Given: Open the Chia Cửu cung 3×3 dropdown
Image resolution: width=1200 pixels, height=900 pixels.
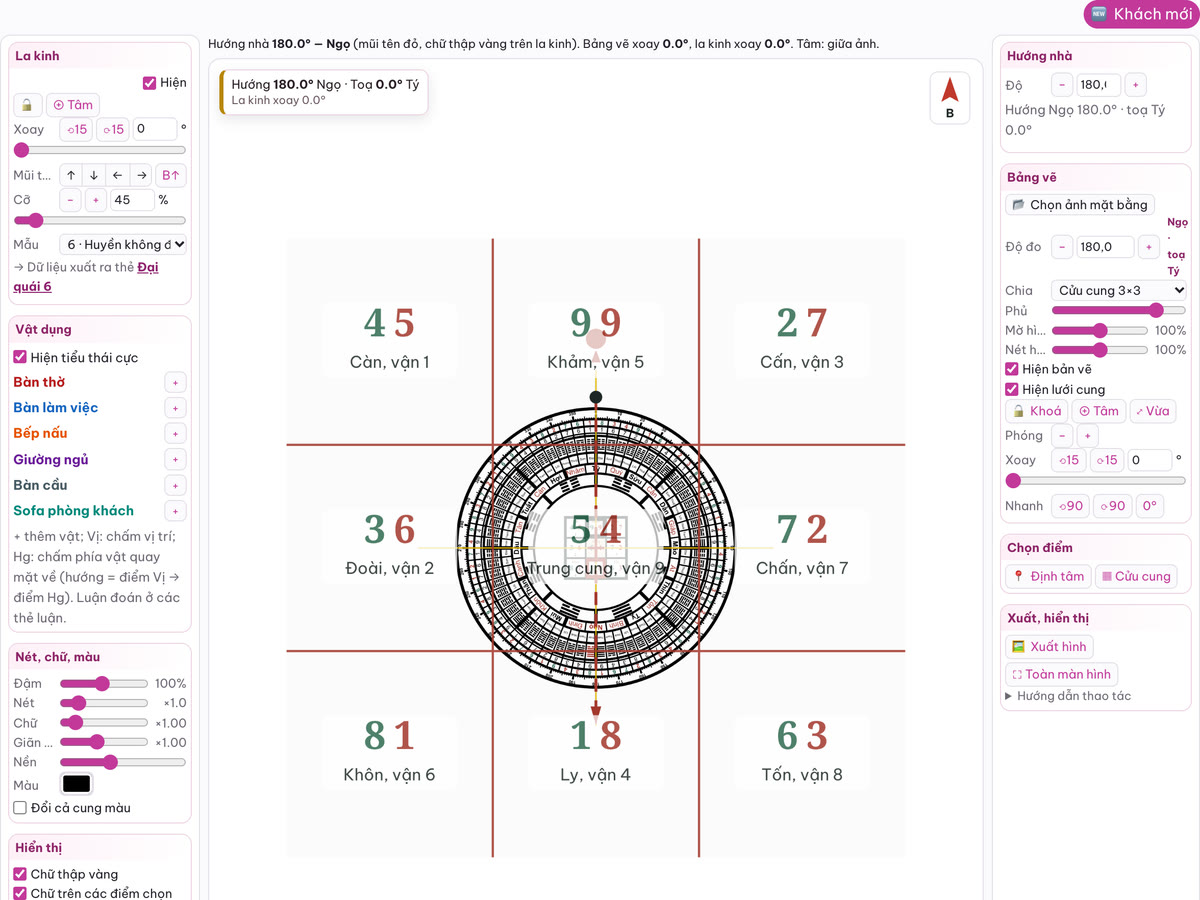Looking at the screenshot, I should click(1119, 291).
